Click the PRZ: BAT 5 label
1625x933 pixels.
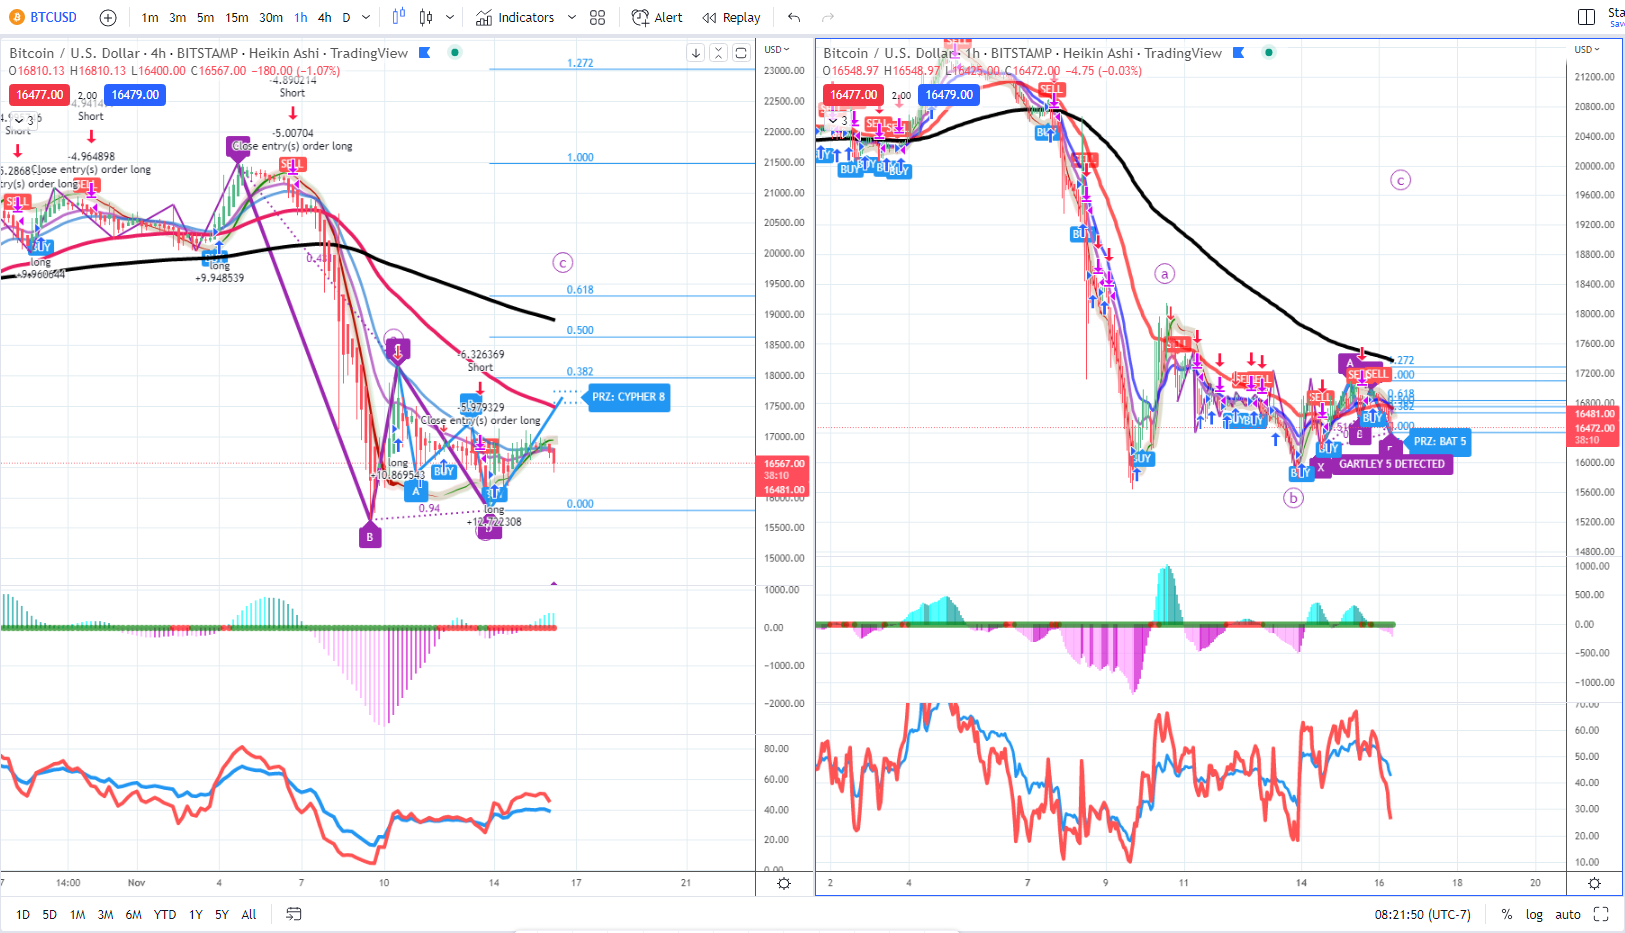1439,441
